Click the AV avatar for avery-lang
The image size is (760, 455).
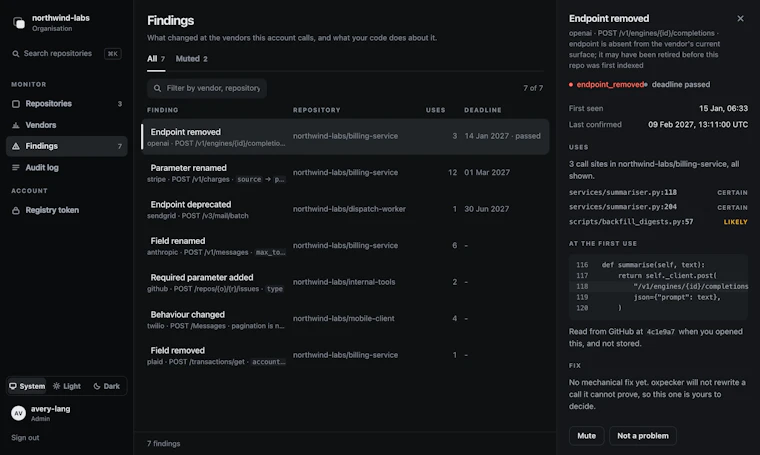18,413
